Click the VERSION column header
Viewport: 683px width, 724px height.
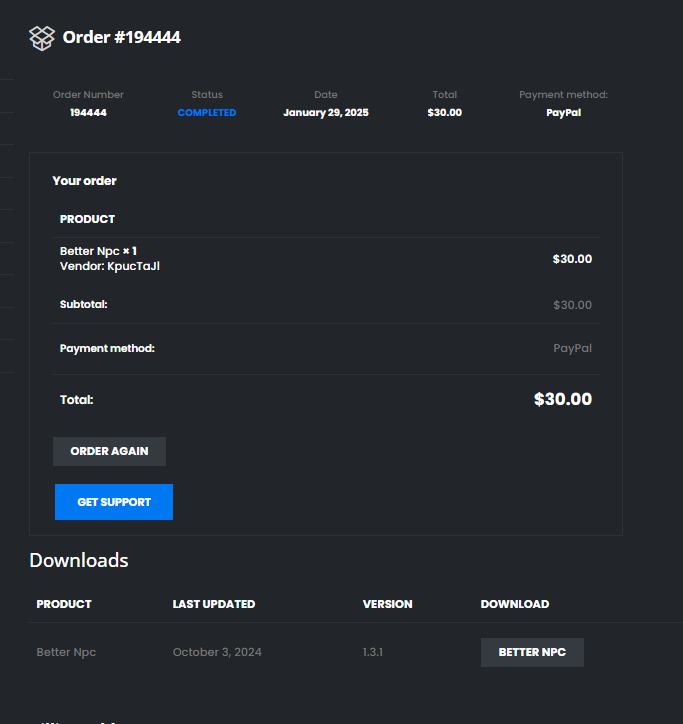pos(387,604)
